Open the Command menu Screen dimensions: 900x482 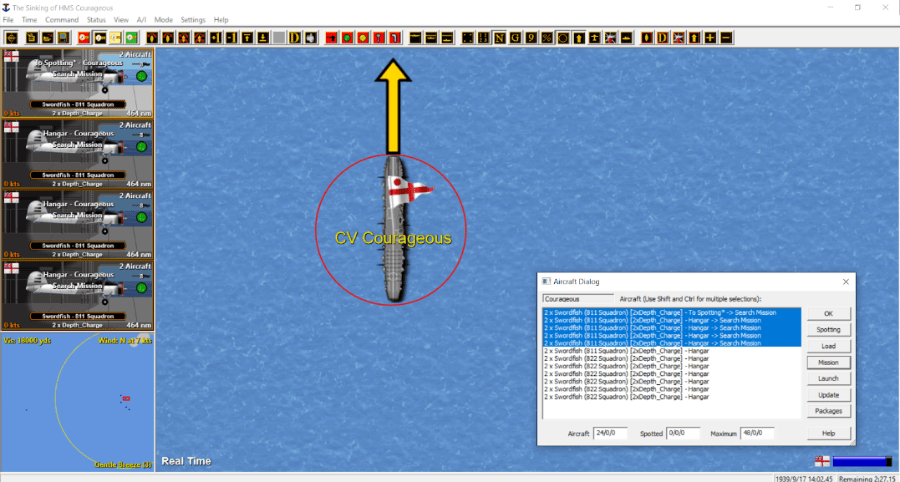point(62,20)
